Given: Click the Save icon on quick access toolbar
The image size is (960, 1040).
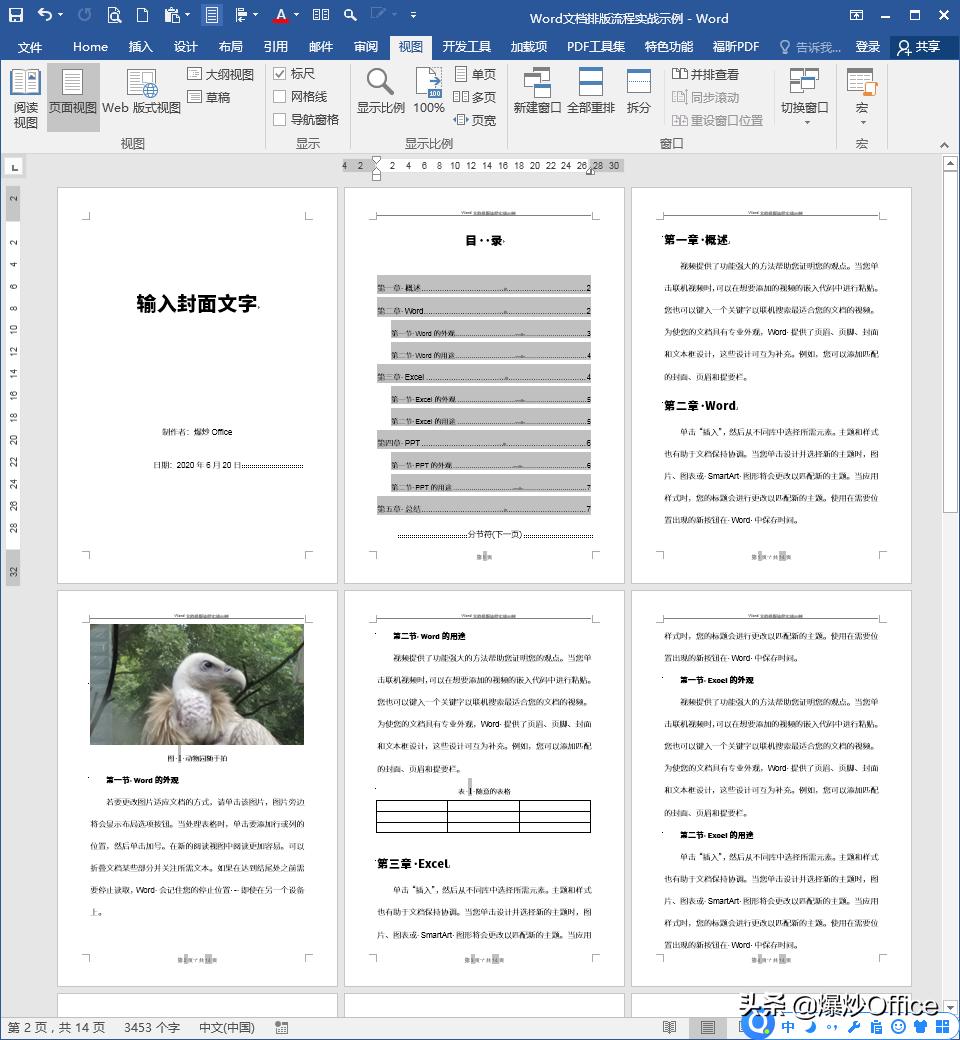Looking at the screenshot, I should [17, 14].
